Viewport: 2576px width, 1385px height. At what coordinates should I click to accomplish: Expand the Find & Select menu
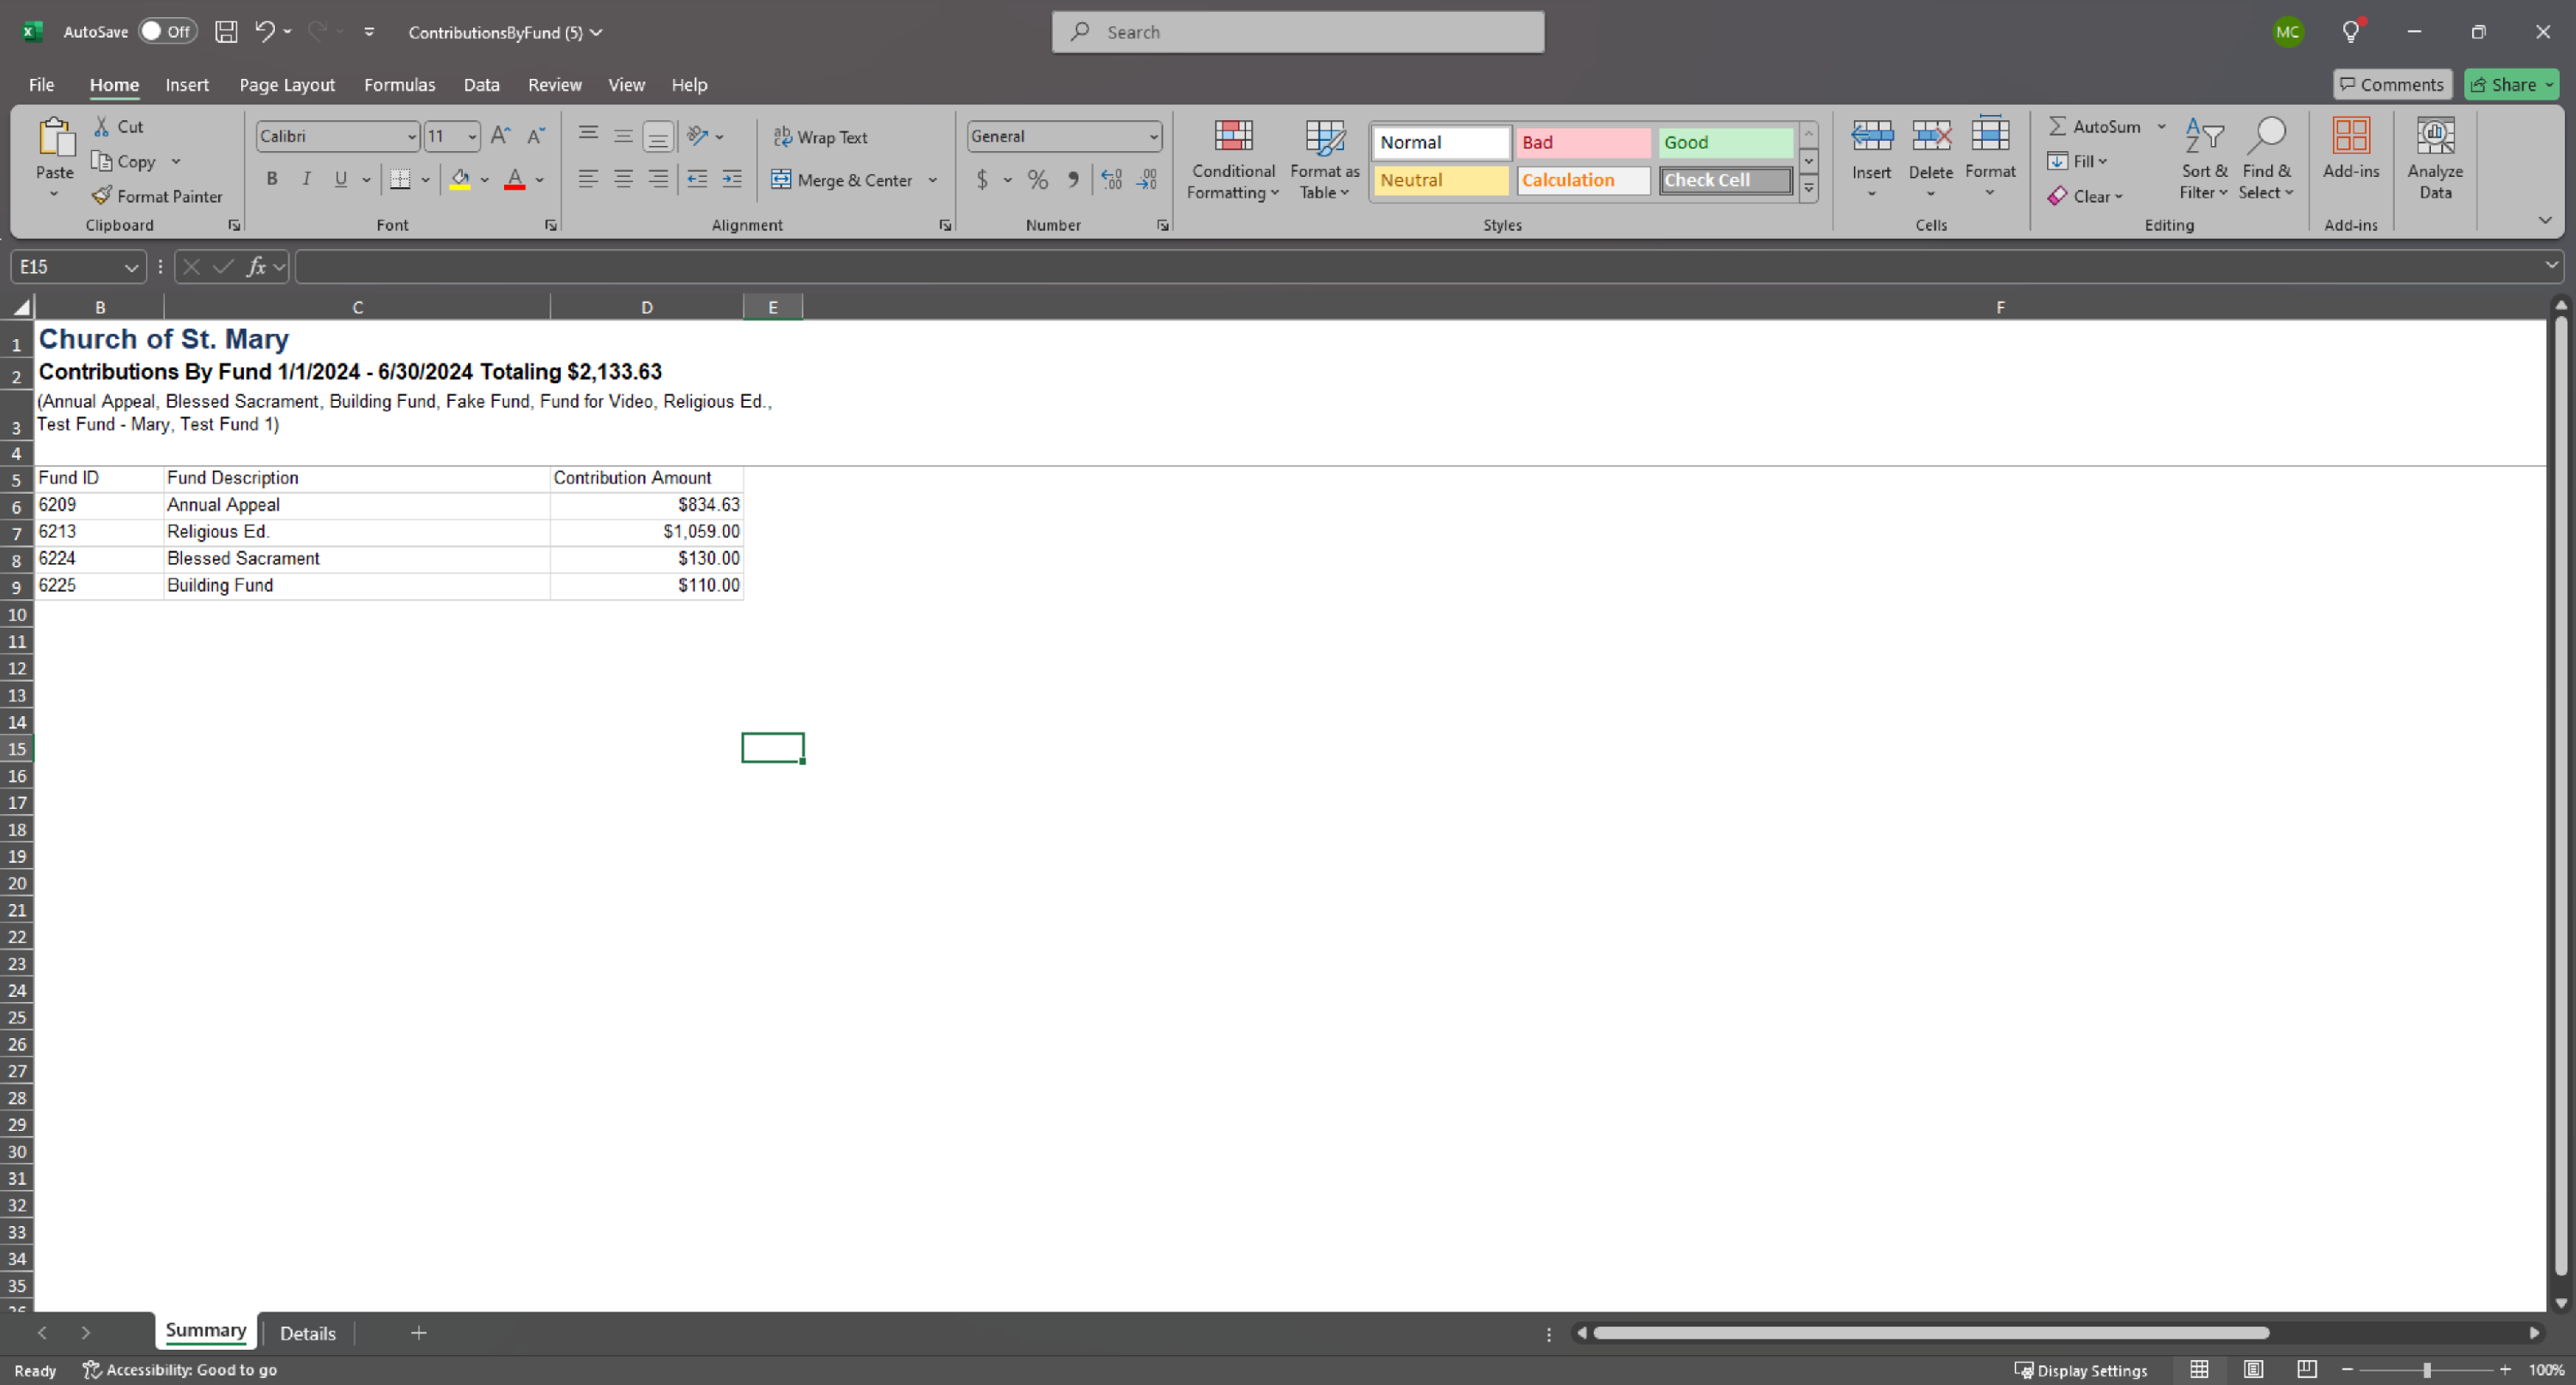click(x=2266, y=159)
